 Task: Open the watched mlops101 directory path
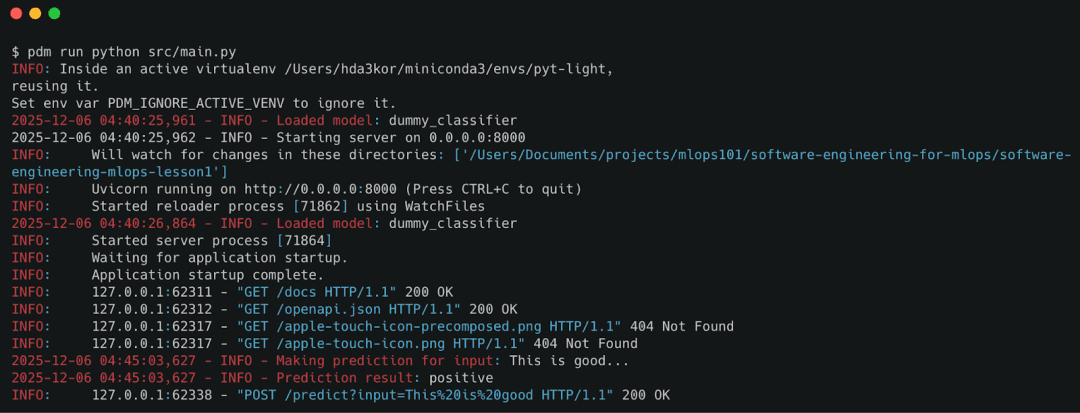point(762,155)
